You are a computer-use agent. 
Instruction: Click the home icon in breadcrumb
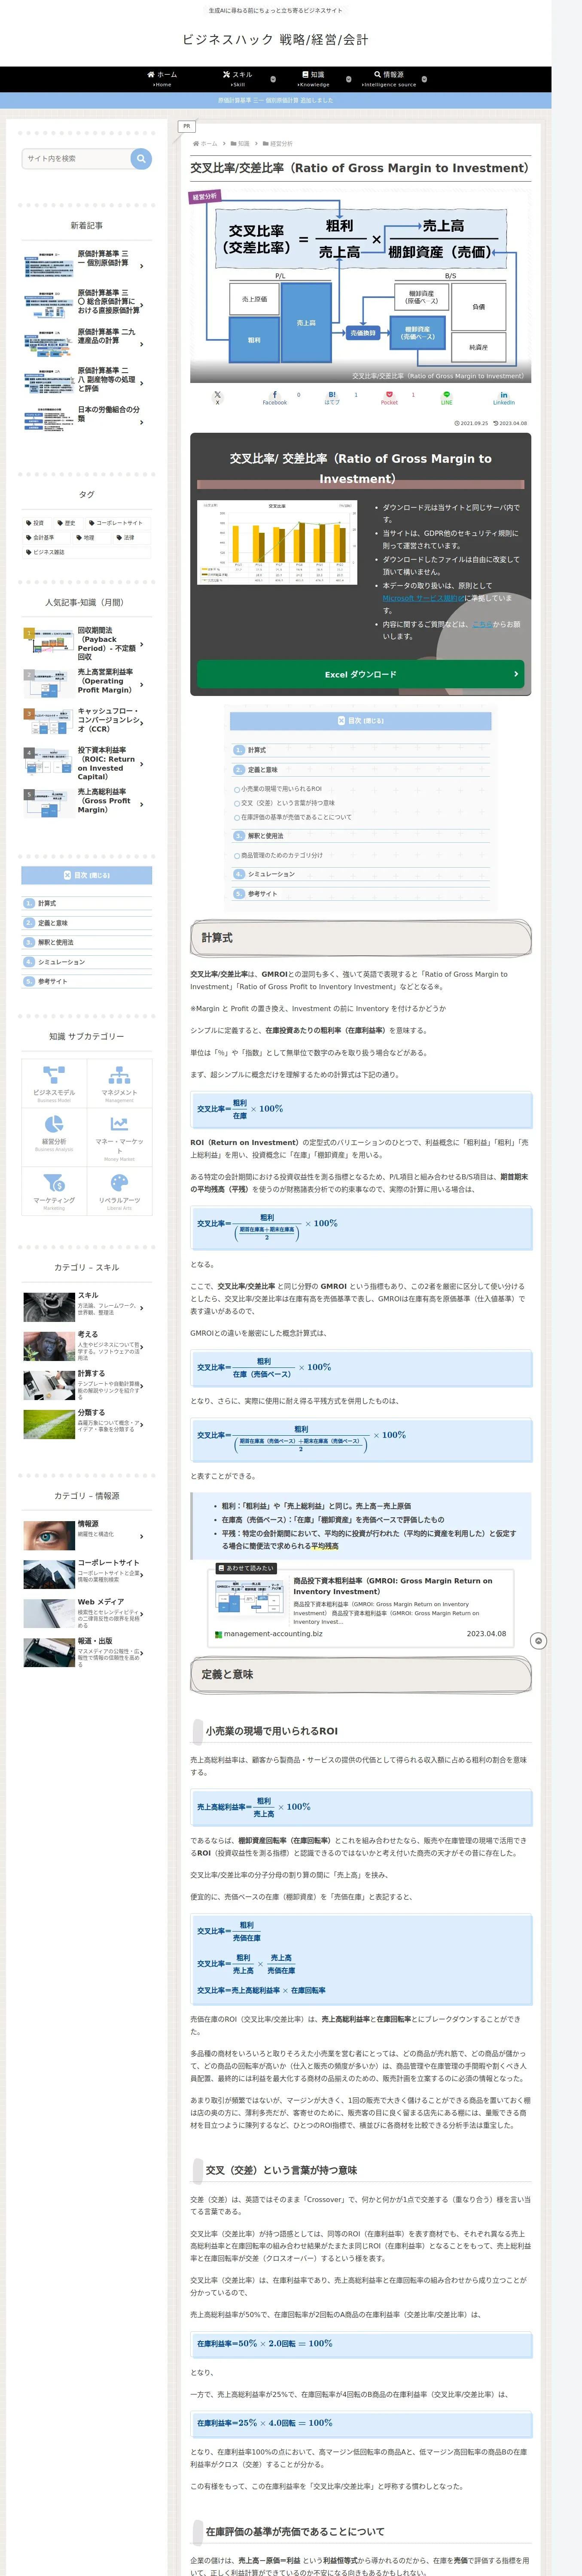click(196, 144)
